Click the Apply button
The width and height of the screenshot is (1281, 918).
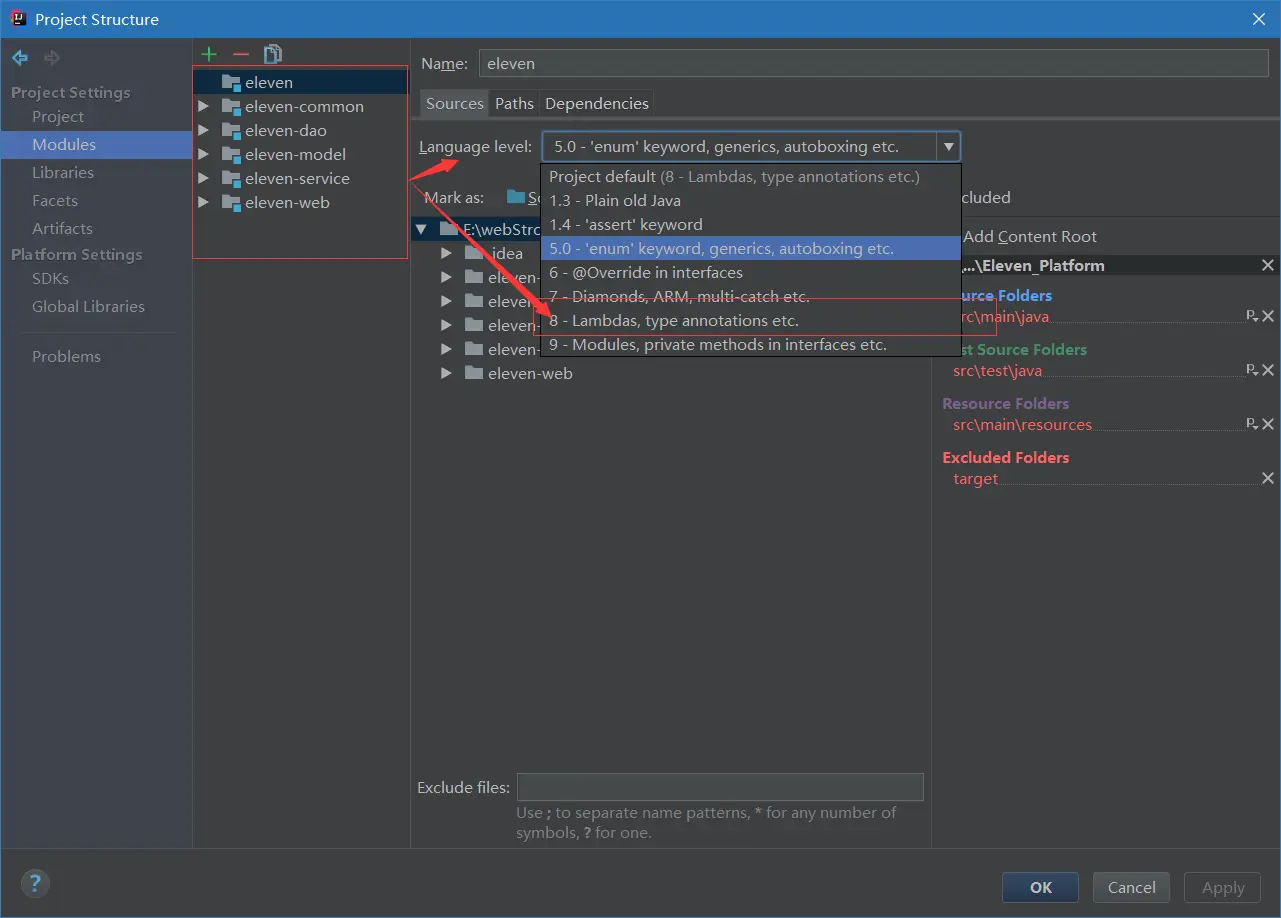pyautogui.click(x=1223, y=887)
